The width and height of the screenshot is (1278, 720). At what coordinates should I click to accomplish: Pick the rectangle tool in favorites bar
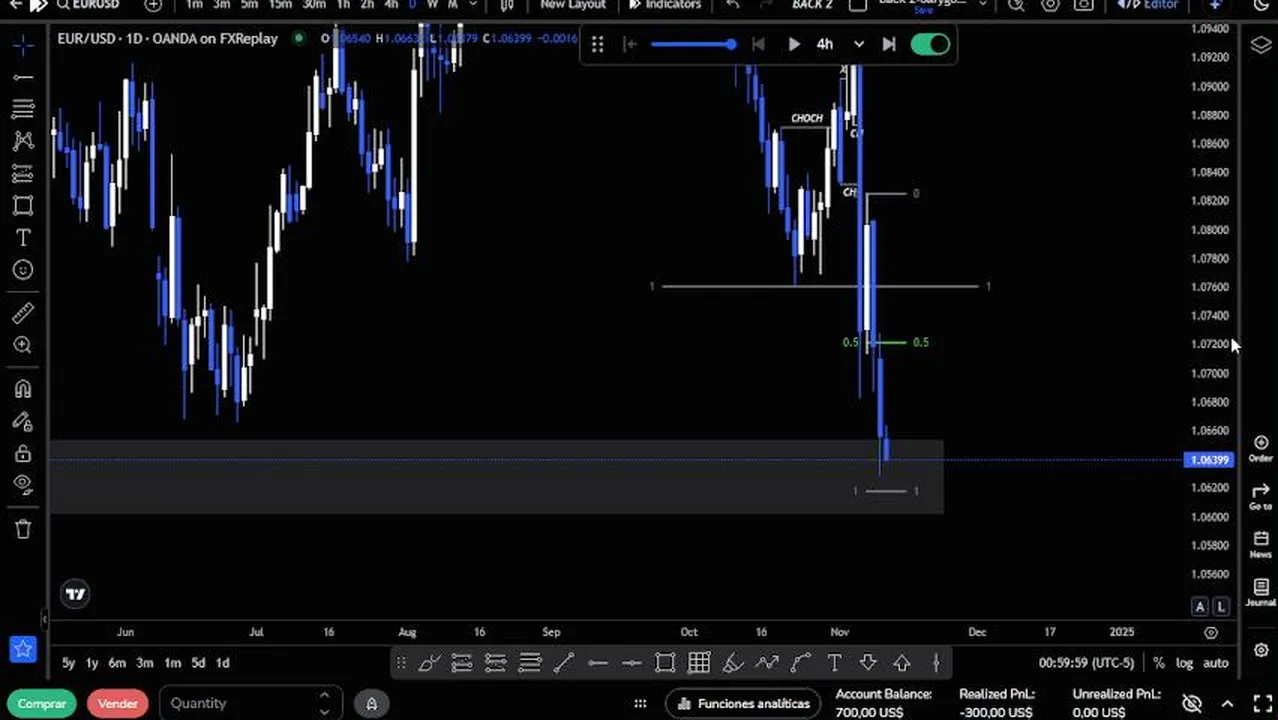[664, 662]
